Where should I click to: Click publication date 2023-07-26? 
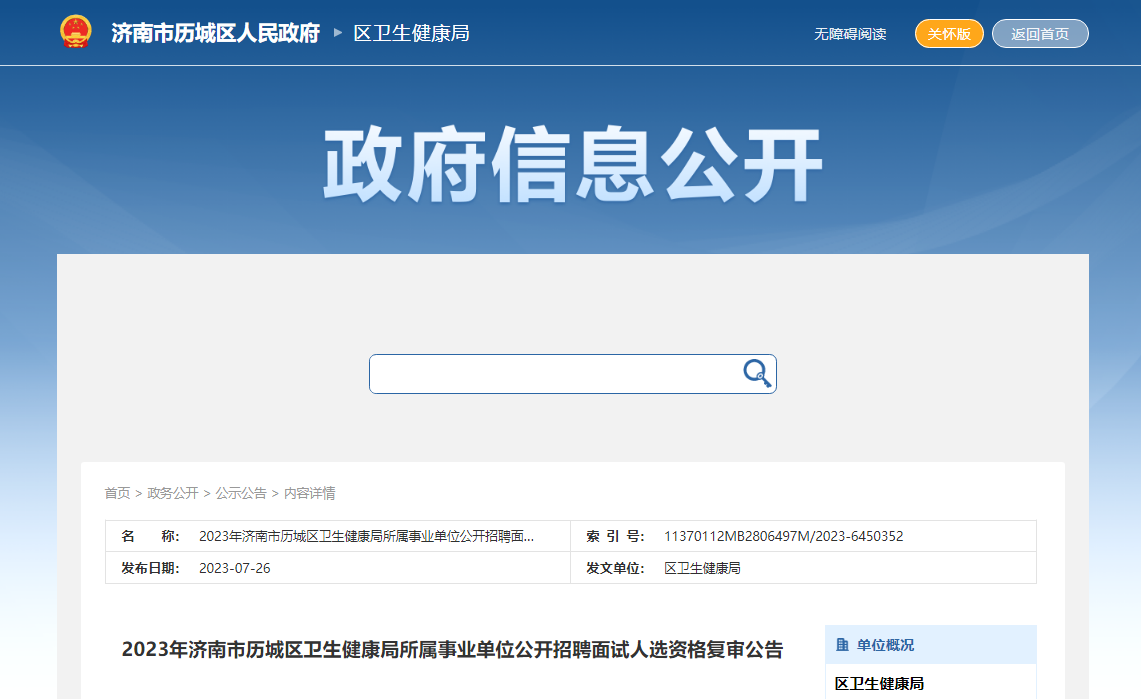pyautogui.click(x=234, y=568)
